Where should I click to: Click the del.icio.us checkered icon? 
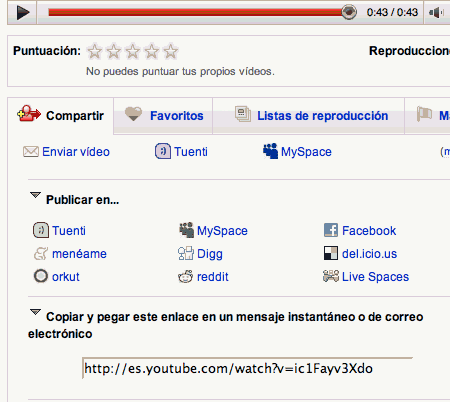(331, 253)
